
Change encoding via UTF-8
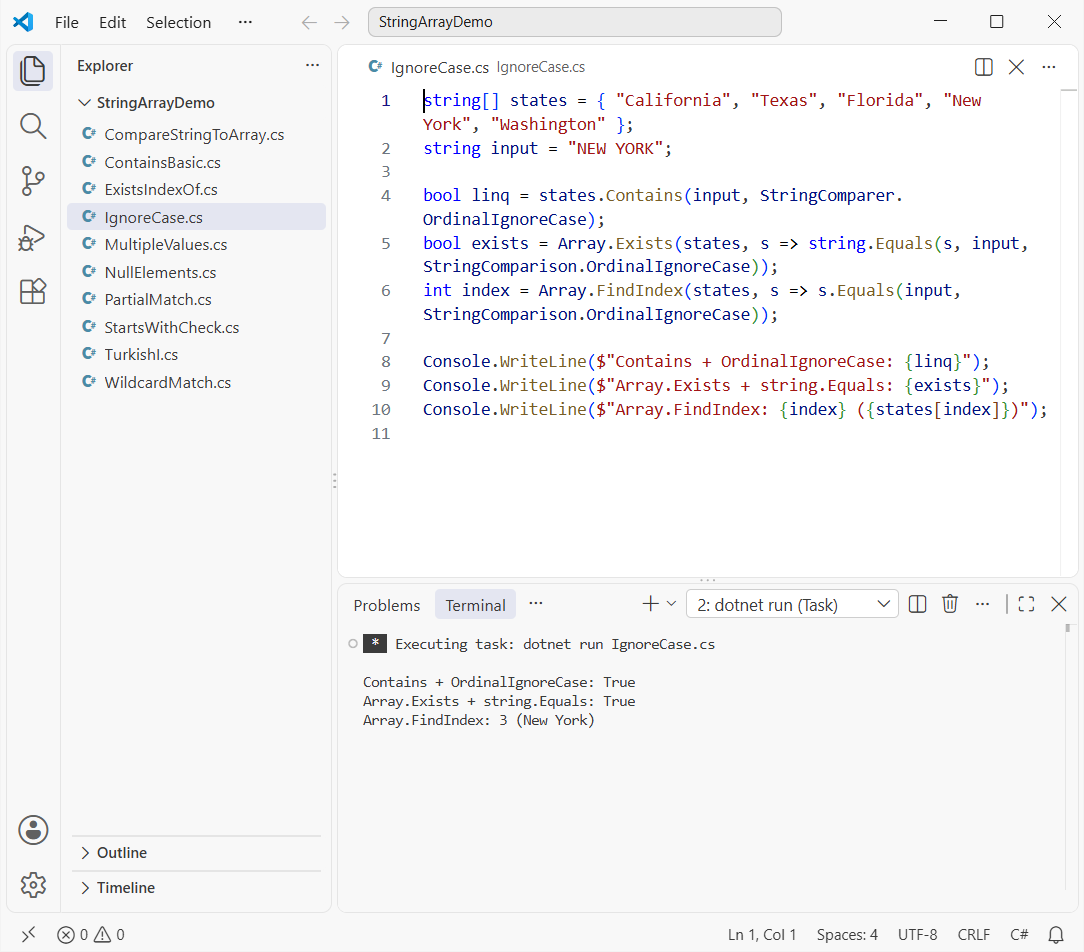(917, 935)
